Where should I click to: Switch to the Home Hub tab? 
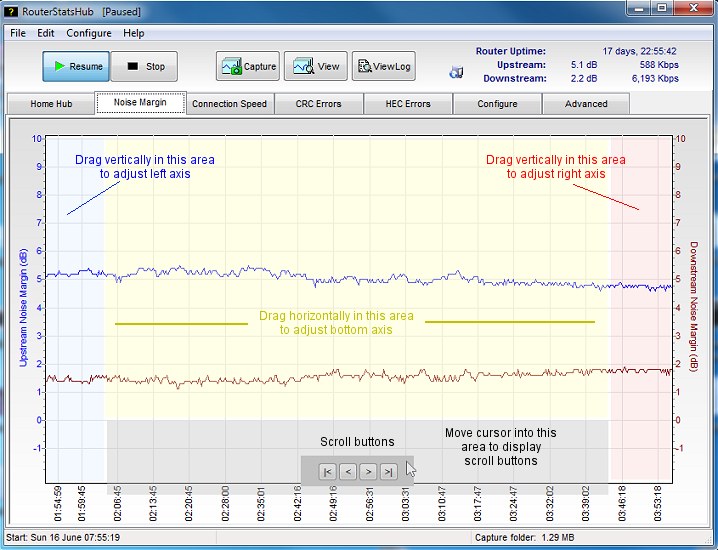(51, 104)
